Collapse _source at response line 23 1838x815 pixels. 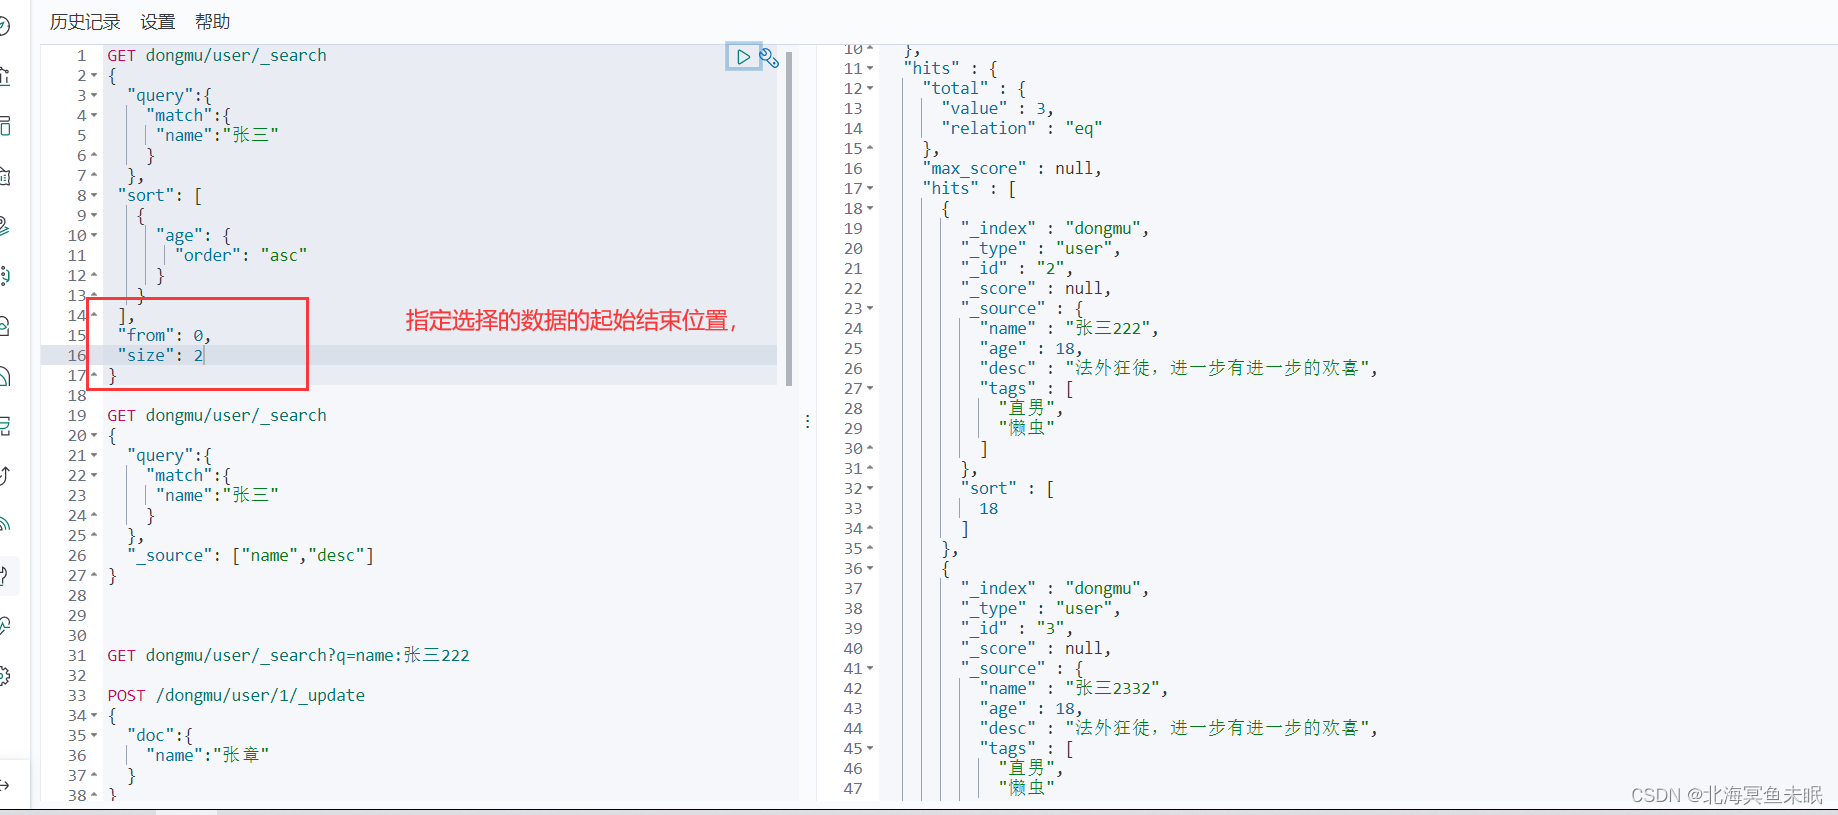pyautogui.click(x=870, y=309)
